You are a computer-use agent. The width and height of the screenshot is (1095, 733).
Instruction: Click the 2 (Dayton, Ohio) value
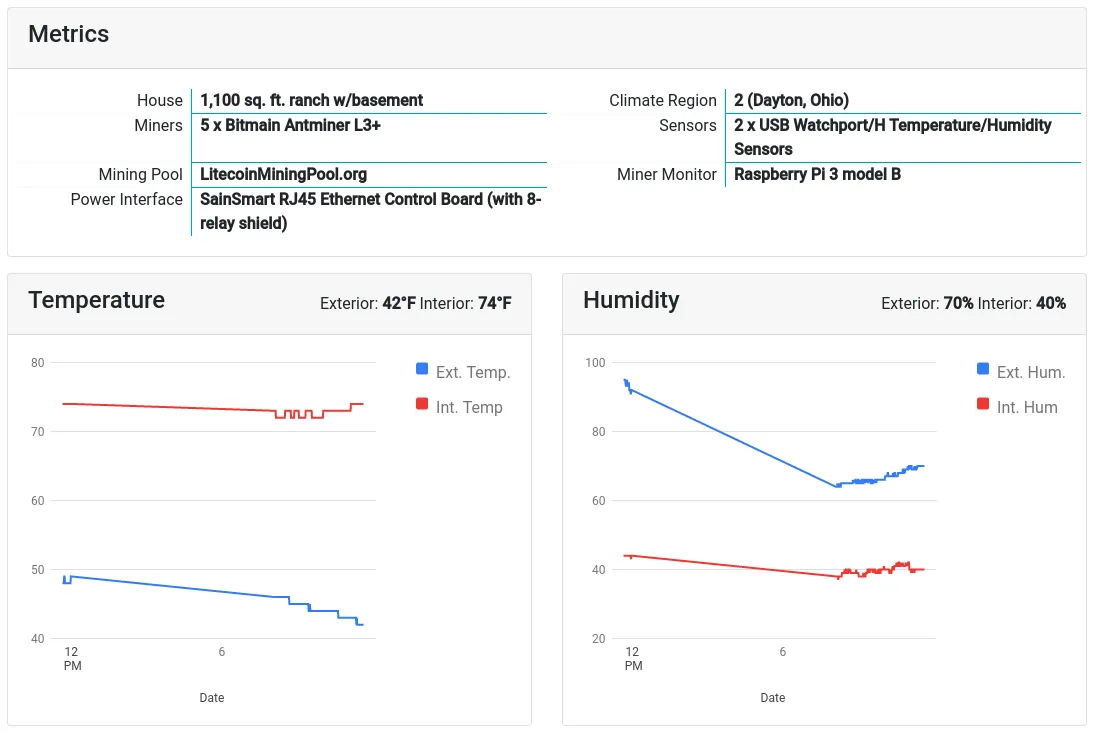tap(791, 101)
